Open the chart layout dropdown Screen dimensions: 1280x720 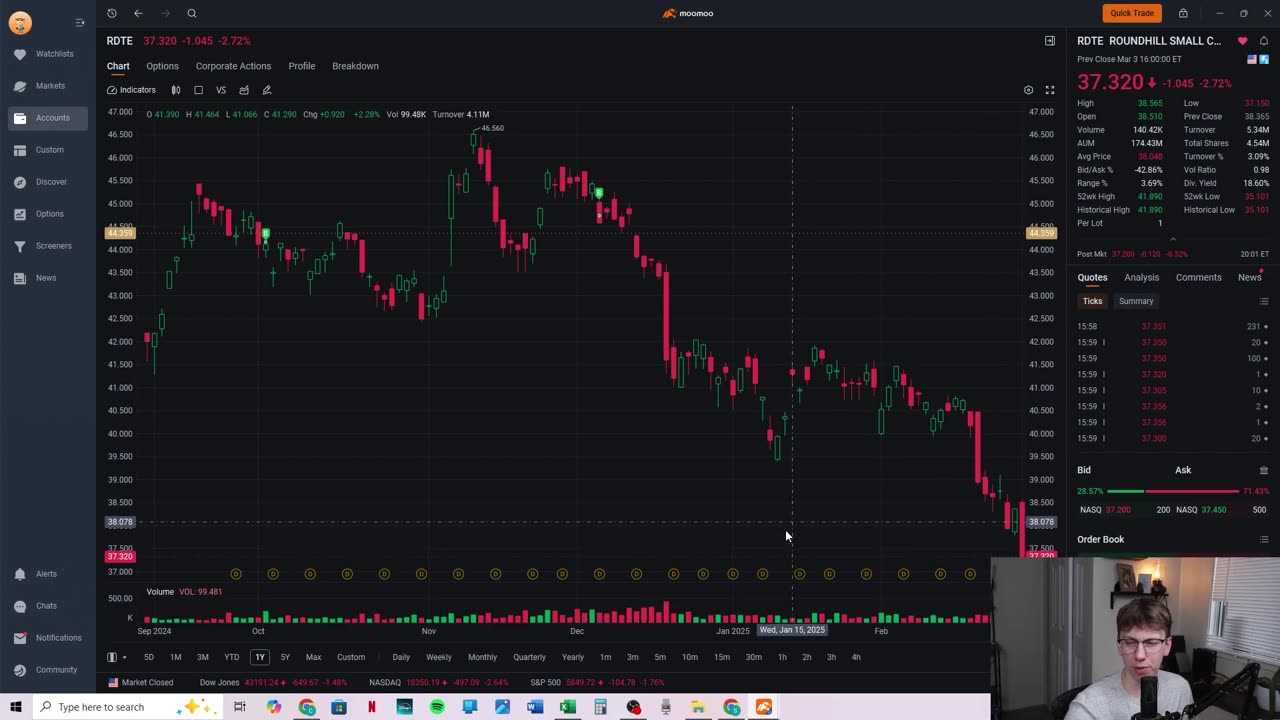115,657
